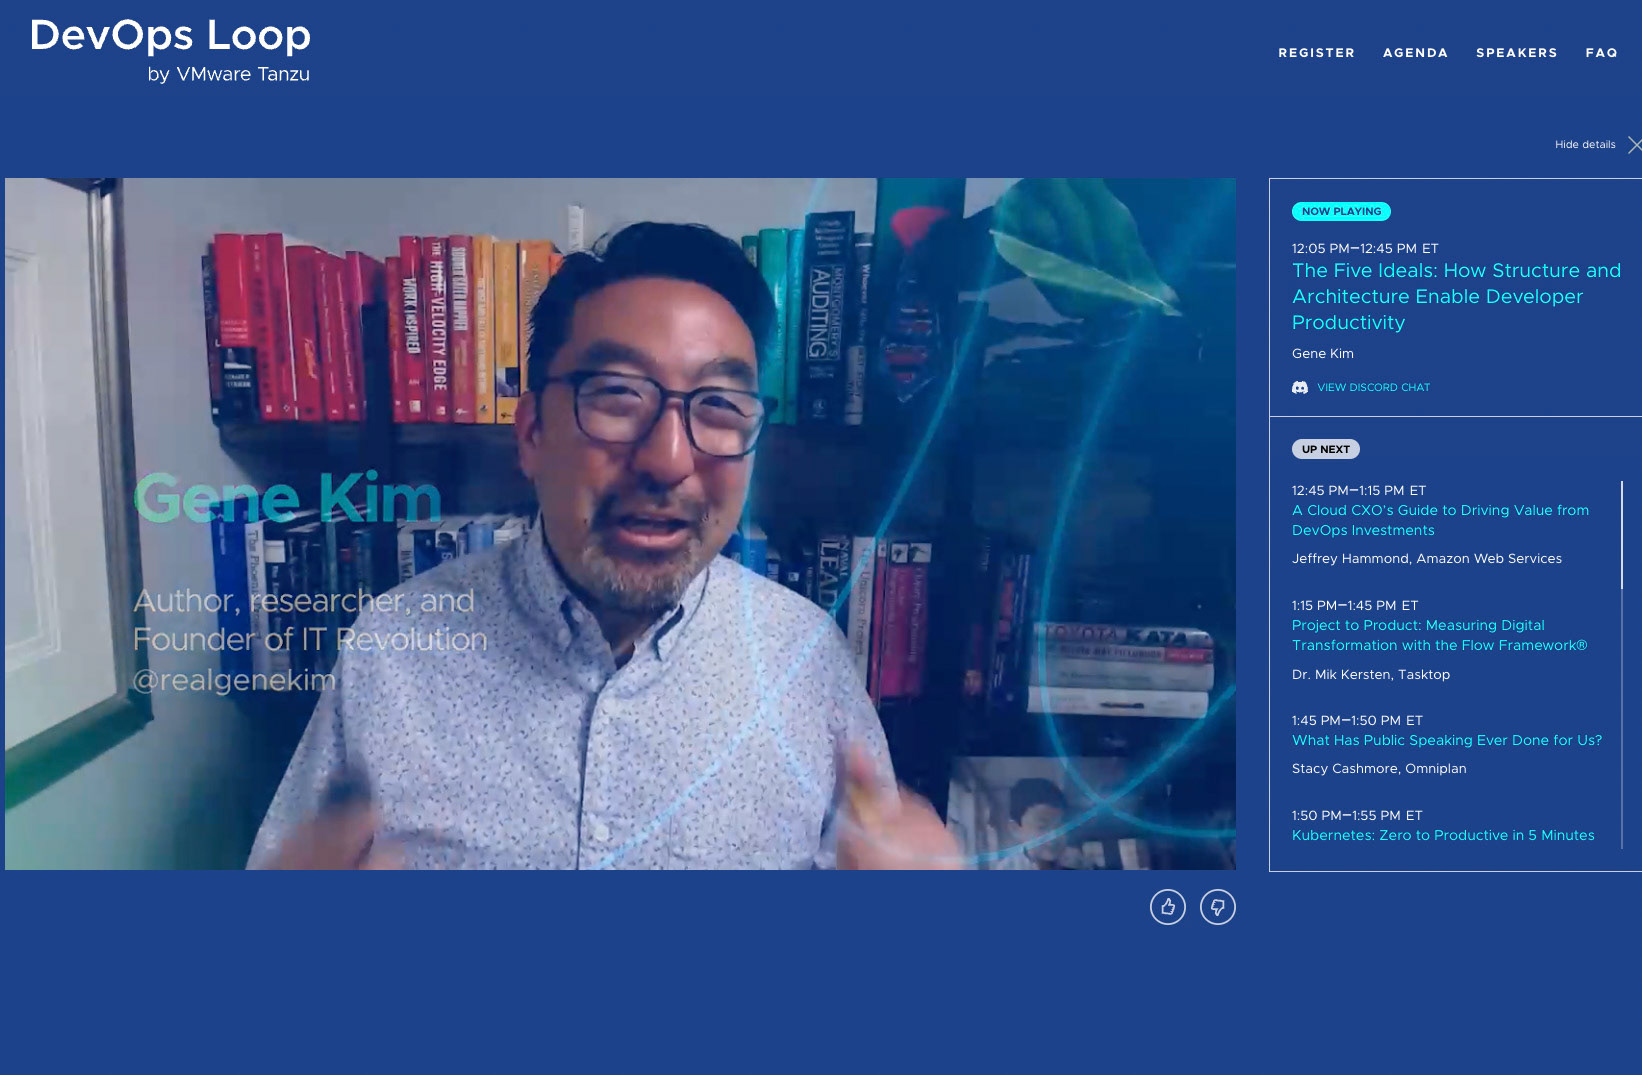Viewport: 1642px width, 1075px height.
Task: Click the thumbs up icon below the video
Action: (x=1167, y=907)
